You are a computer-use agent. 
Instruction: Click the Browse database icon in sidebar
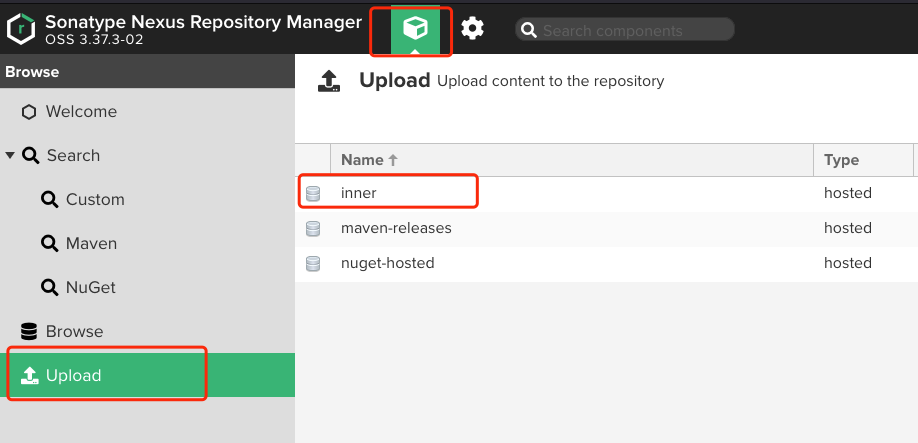pyautogui.click(x=29, y=331)
